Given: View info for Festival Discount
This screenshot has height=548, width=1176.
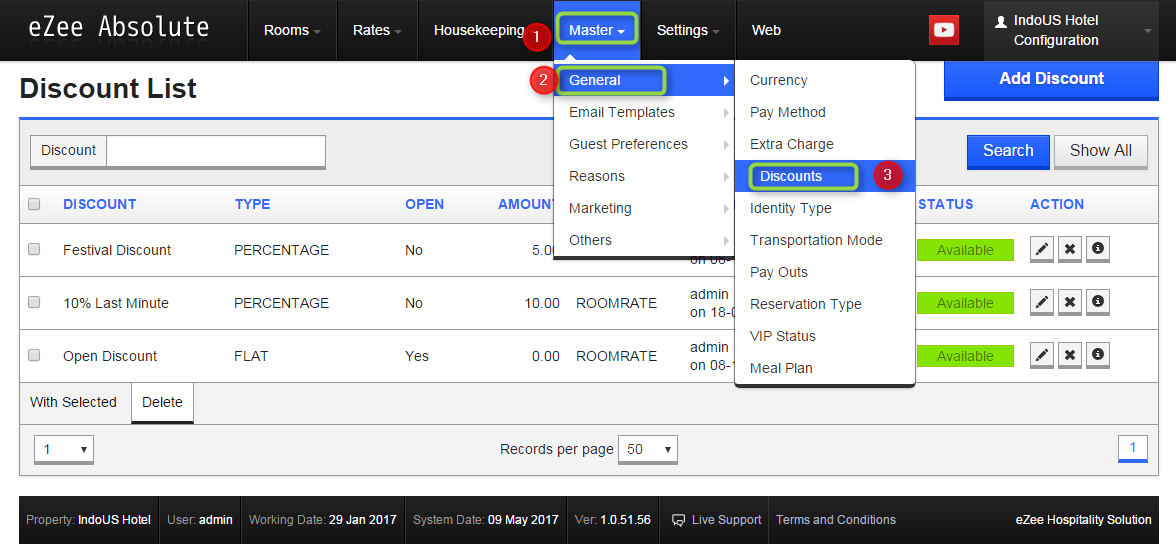Looking at the screenshot, I should (x=1098, y=250).
